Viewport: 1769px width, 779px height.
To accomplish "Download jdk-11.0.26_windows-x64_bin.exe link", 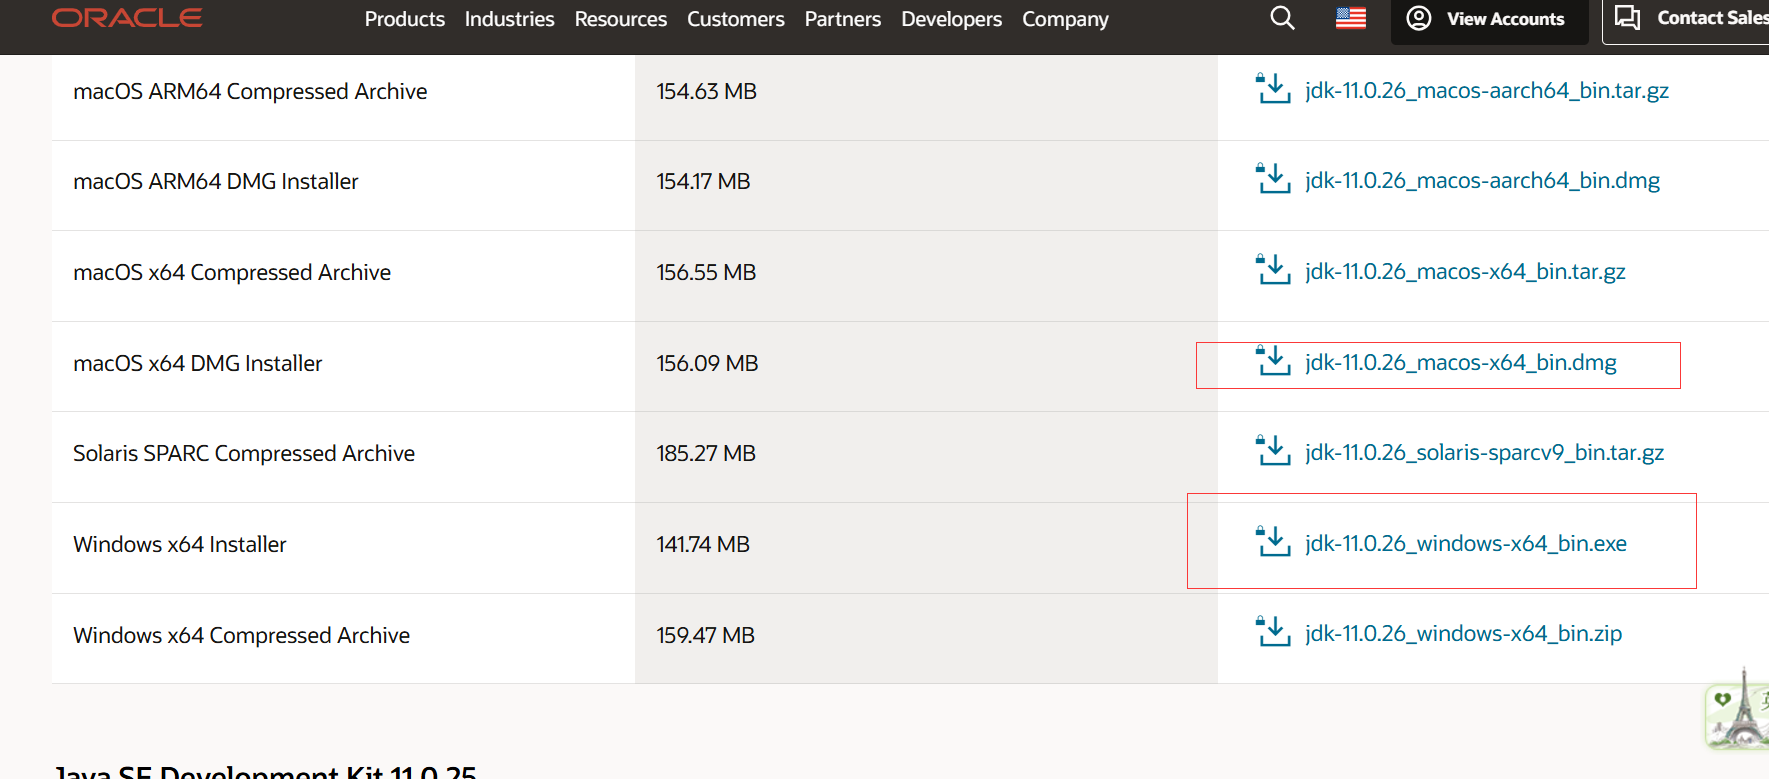I will (1466, 543).
